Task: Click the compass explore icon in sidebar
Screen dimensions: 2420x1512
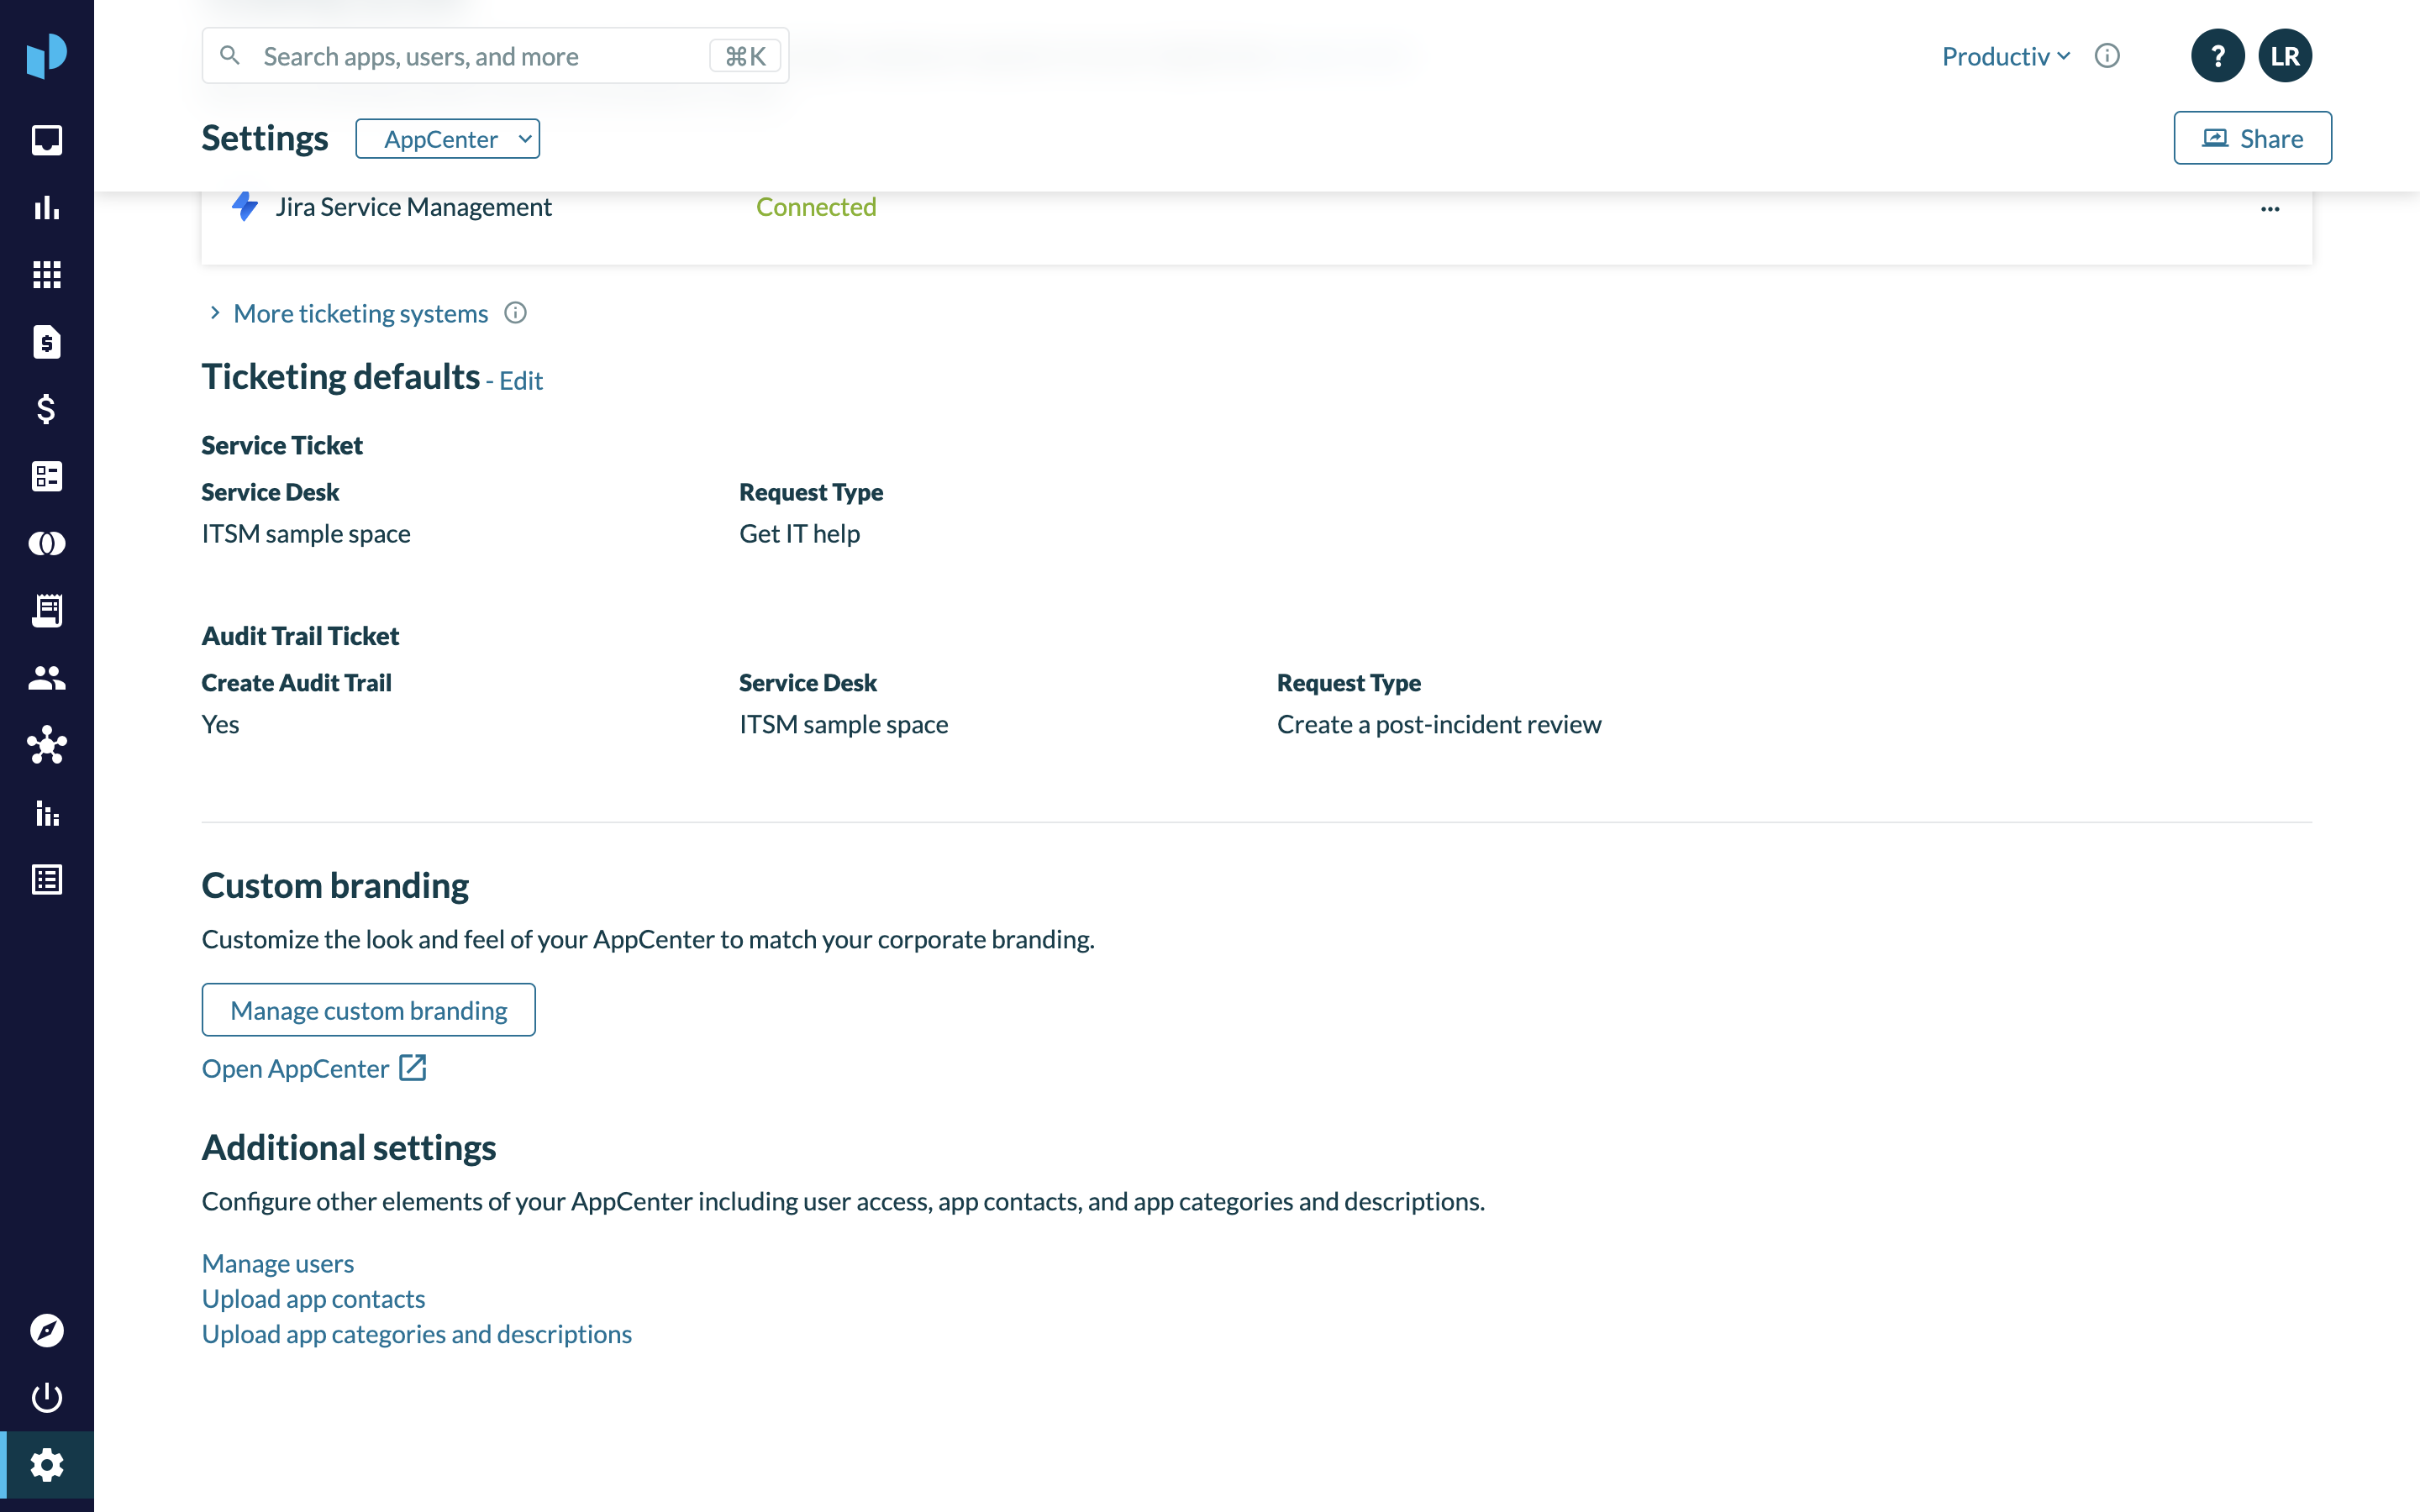Action: click(46, 1330)
